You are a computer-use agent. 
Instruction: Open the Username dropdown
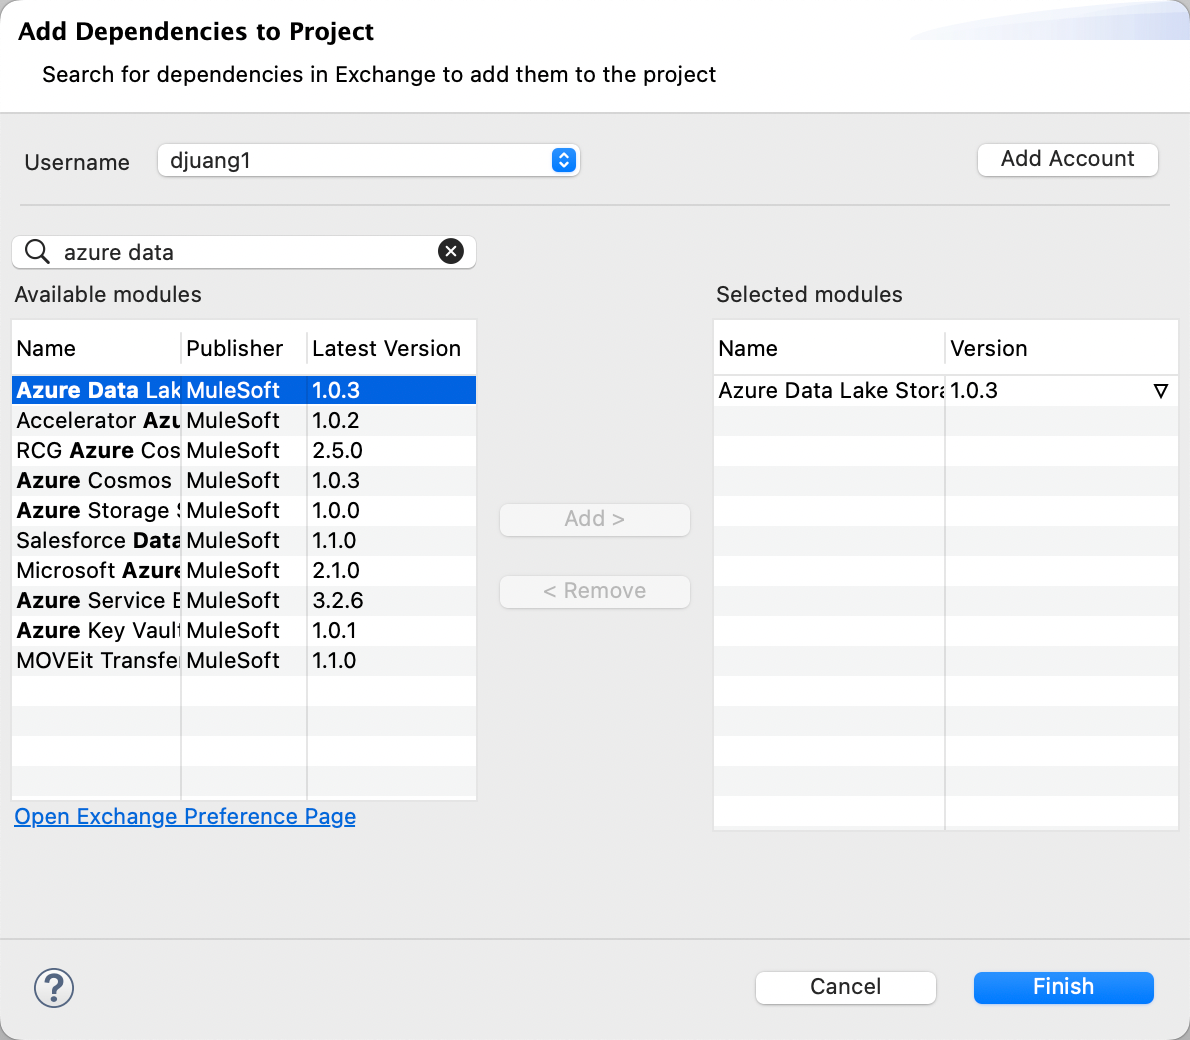[x=563, y=160]
